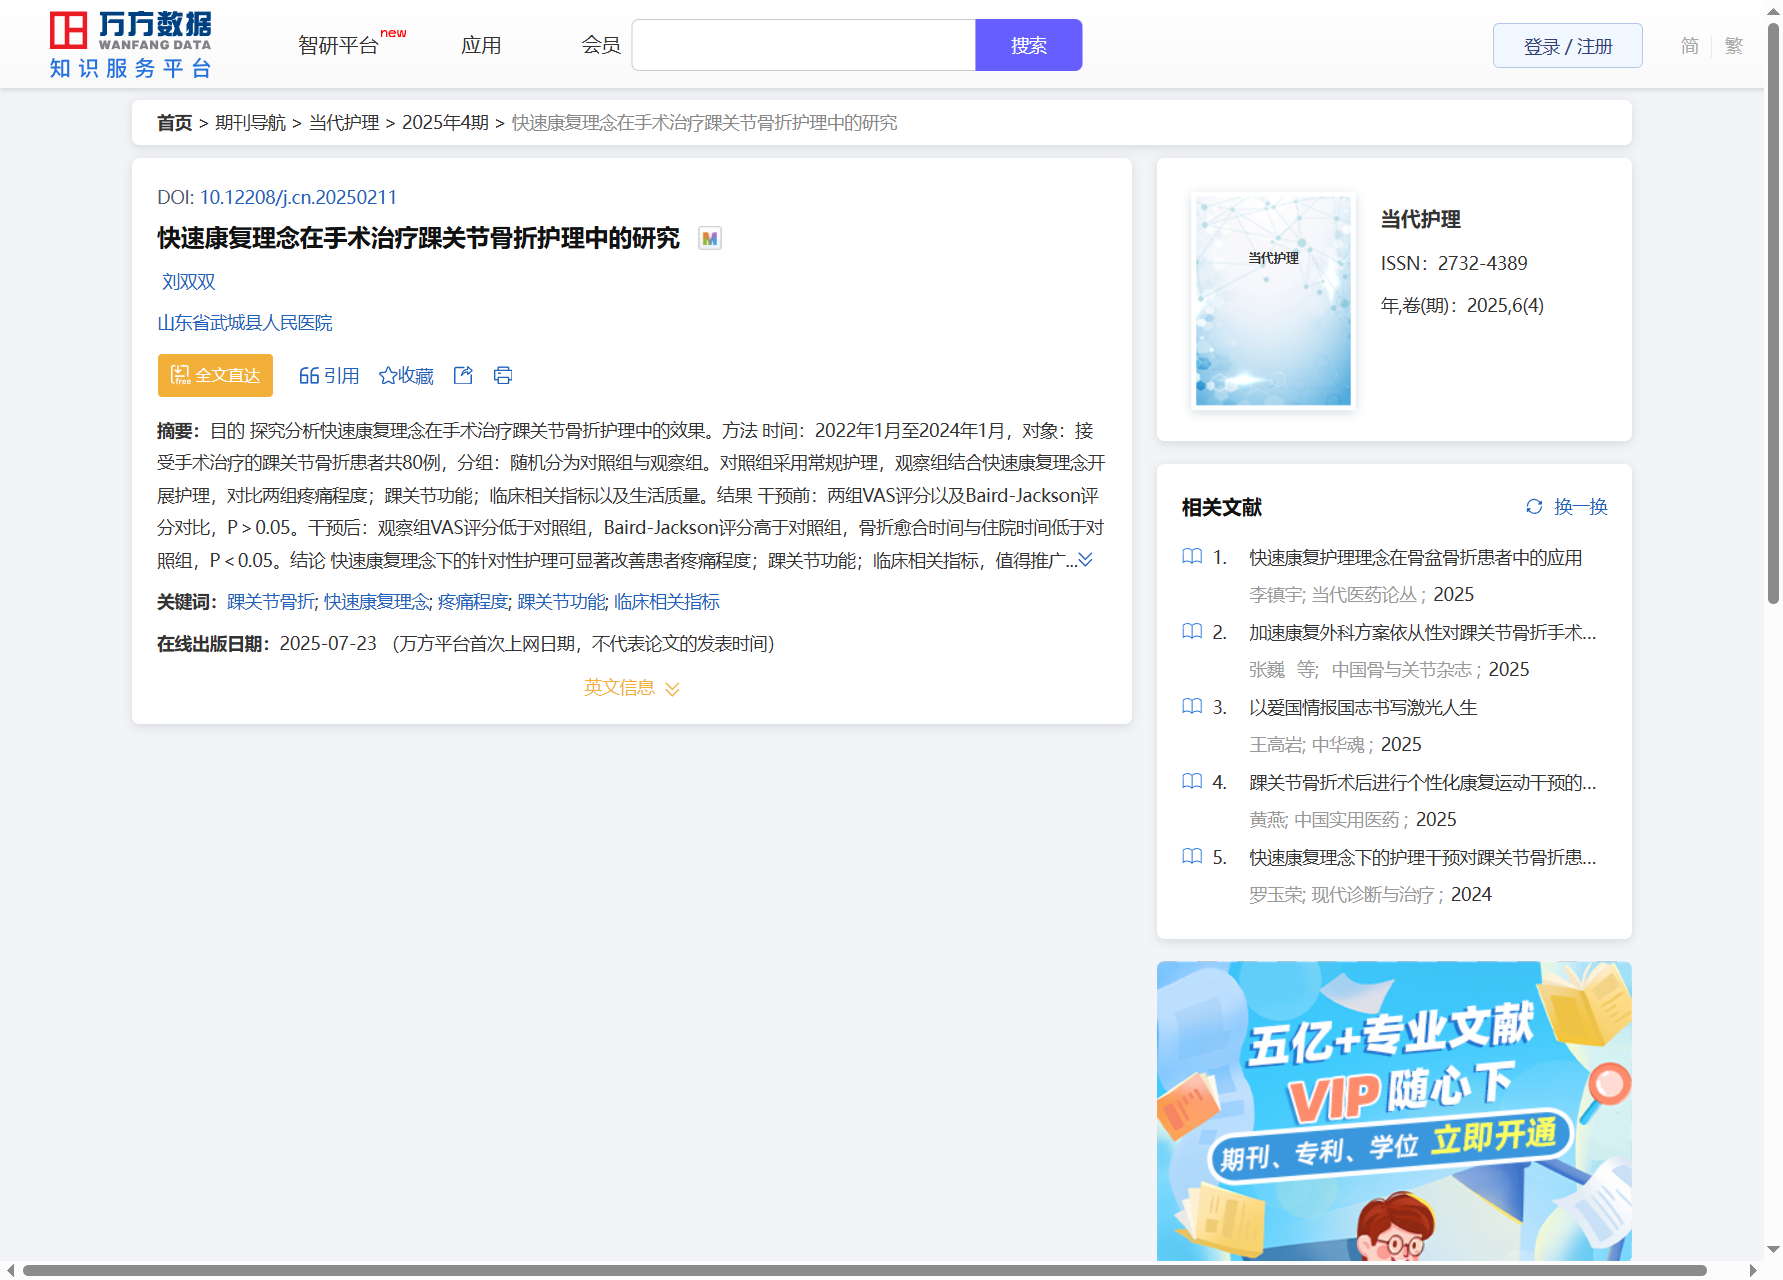This screenshot has width=1783, height=1280.
Task: Open related article 踝关节骨折术后进行个性化康复运动干预的
Action: pyautogui.click(x=1422, y=783)
